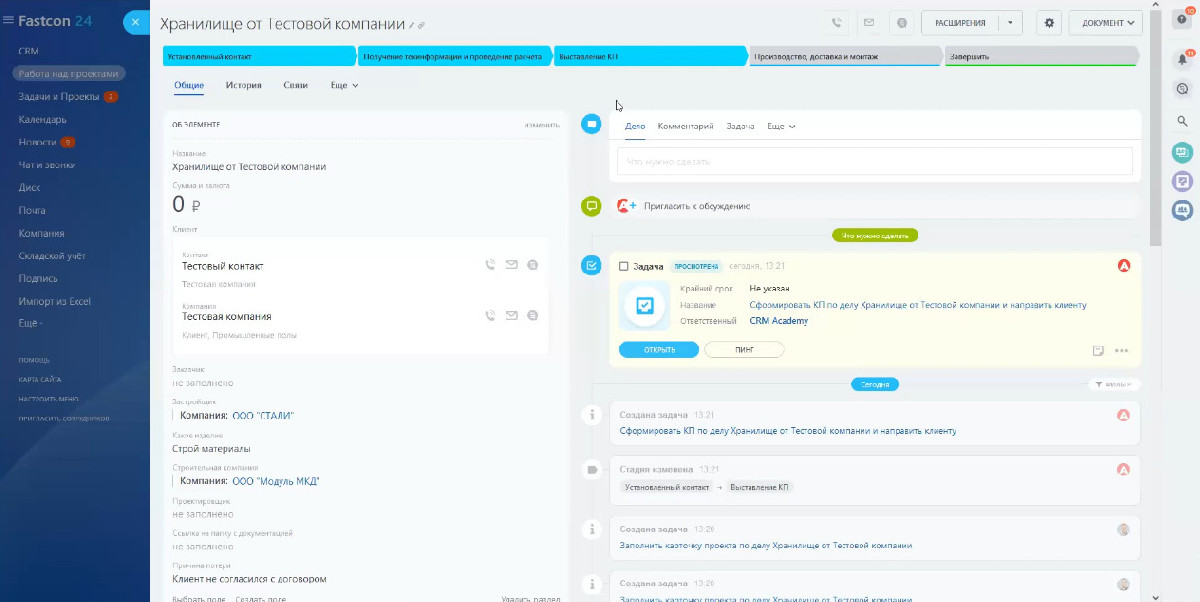Call Тестовая компания via its phone icon
The width and height of the screenshot is (1200, 602).
click(490, 315)
